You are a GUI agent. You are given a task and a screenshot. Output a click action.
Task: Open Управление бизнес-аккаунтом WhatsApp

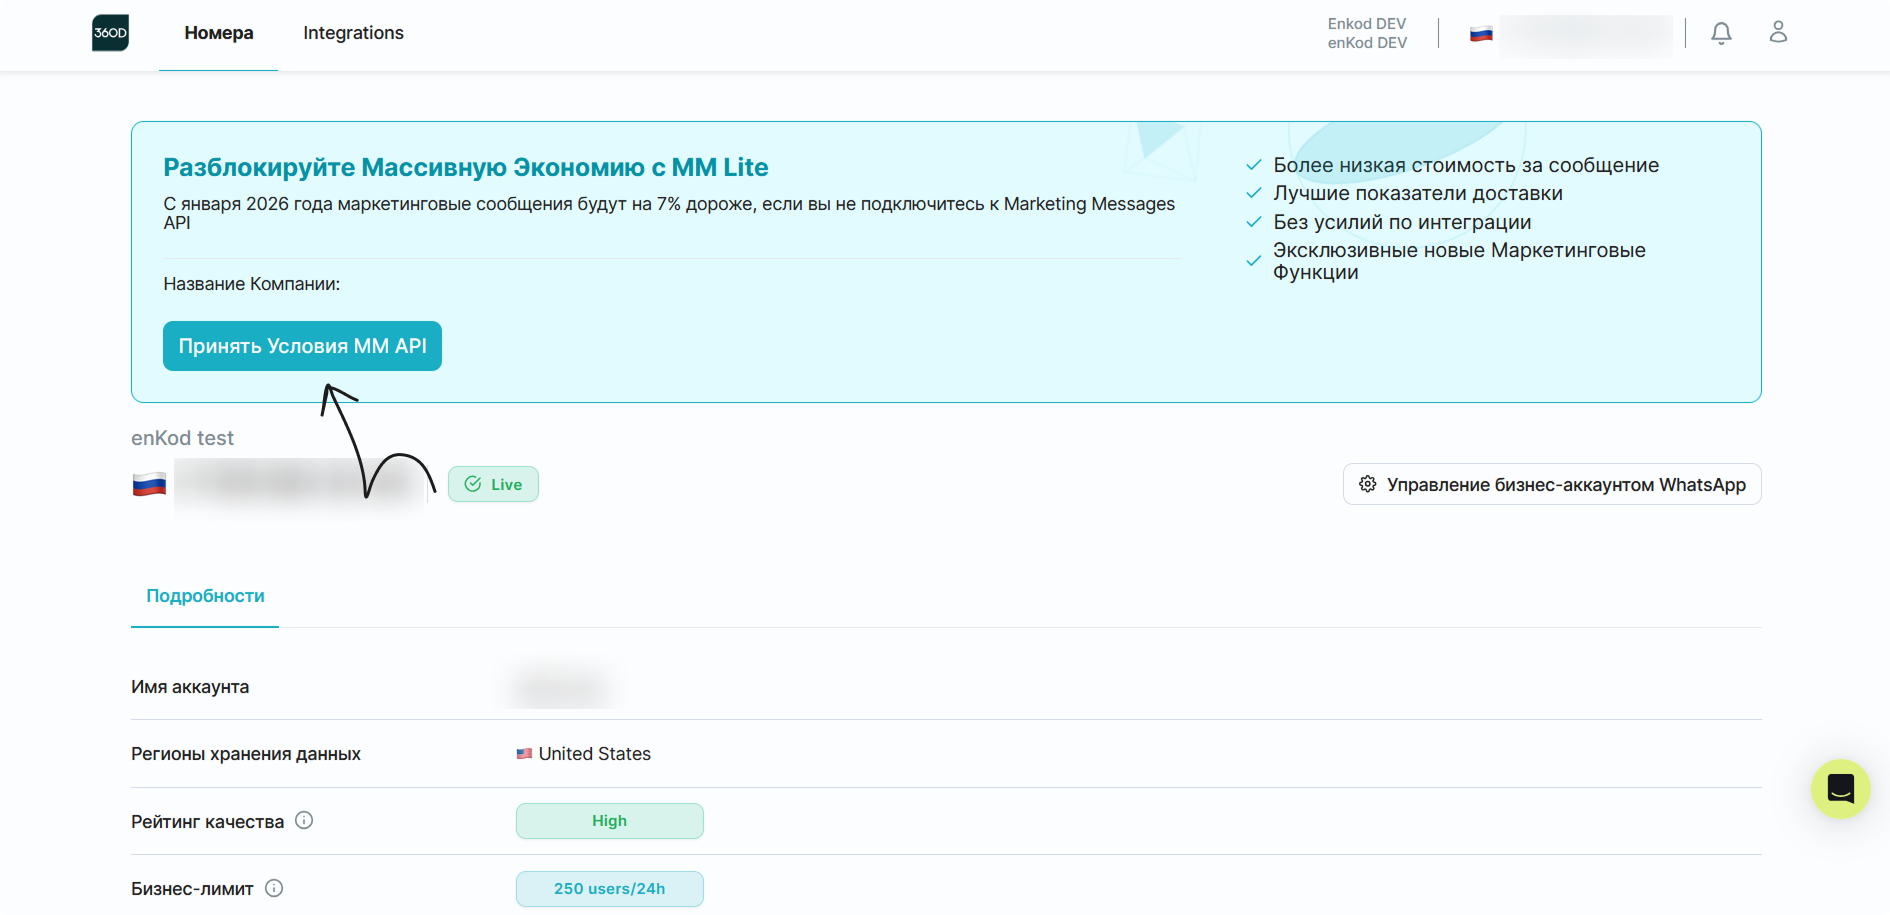coord(1552,485)
